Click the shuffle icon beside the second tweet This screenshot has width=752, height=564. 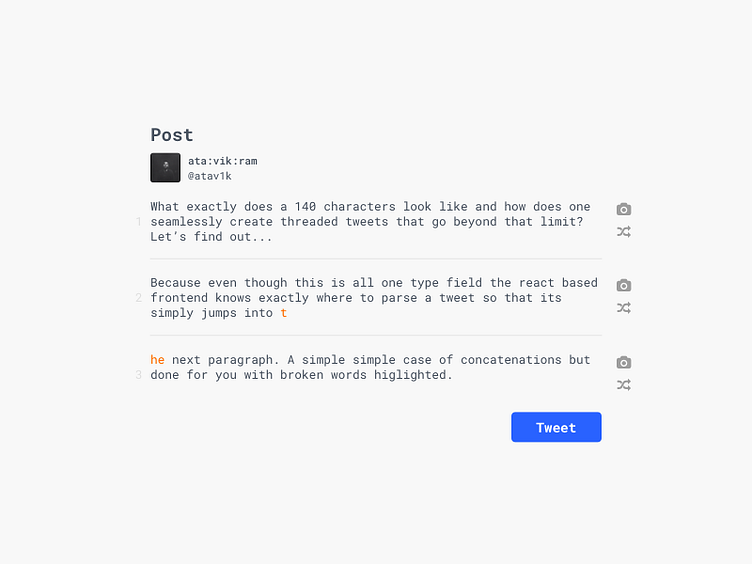pos(624,308)
